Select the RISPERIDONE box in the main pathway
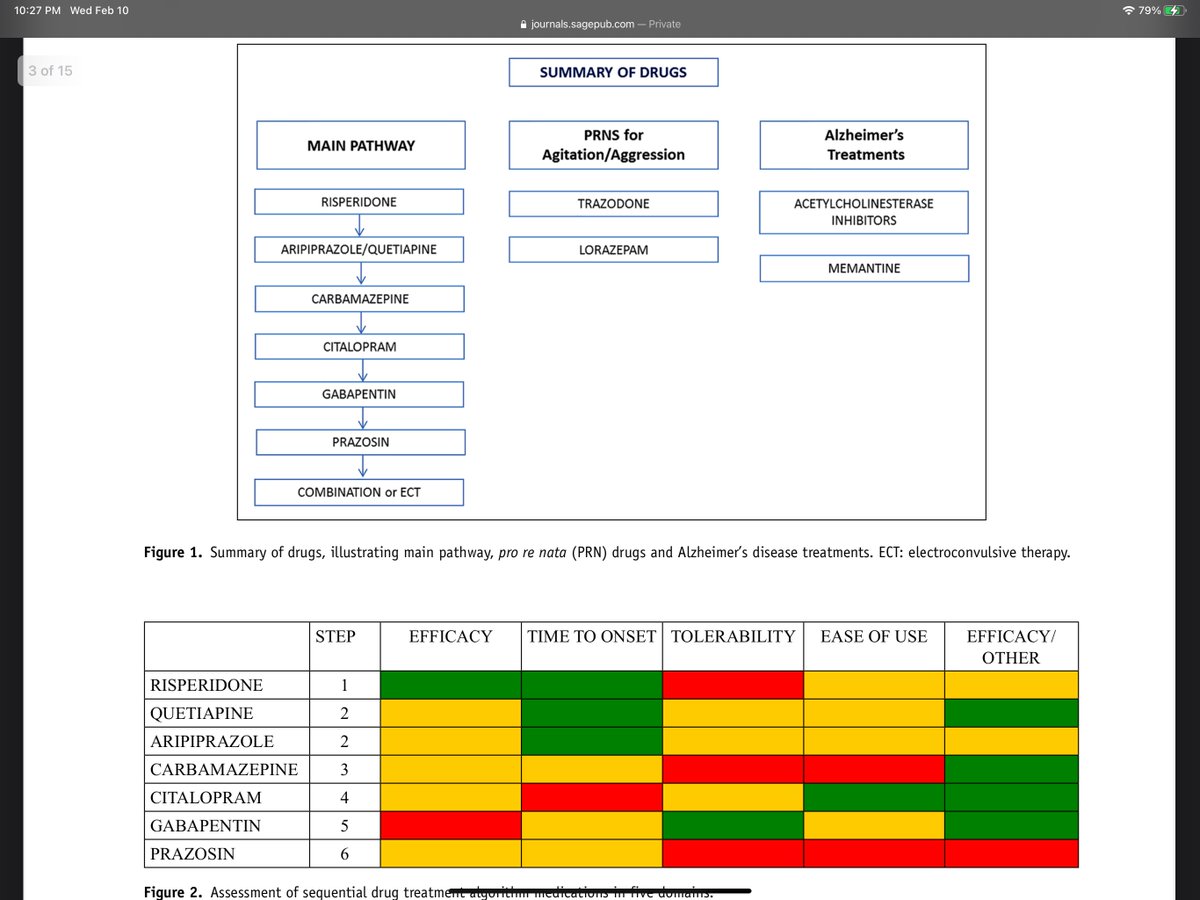The image size is (1200, 900). 359,201
